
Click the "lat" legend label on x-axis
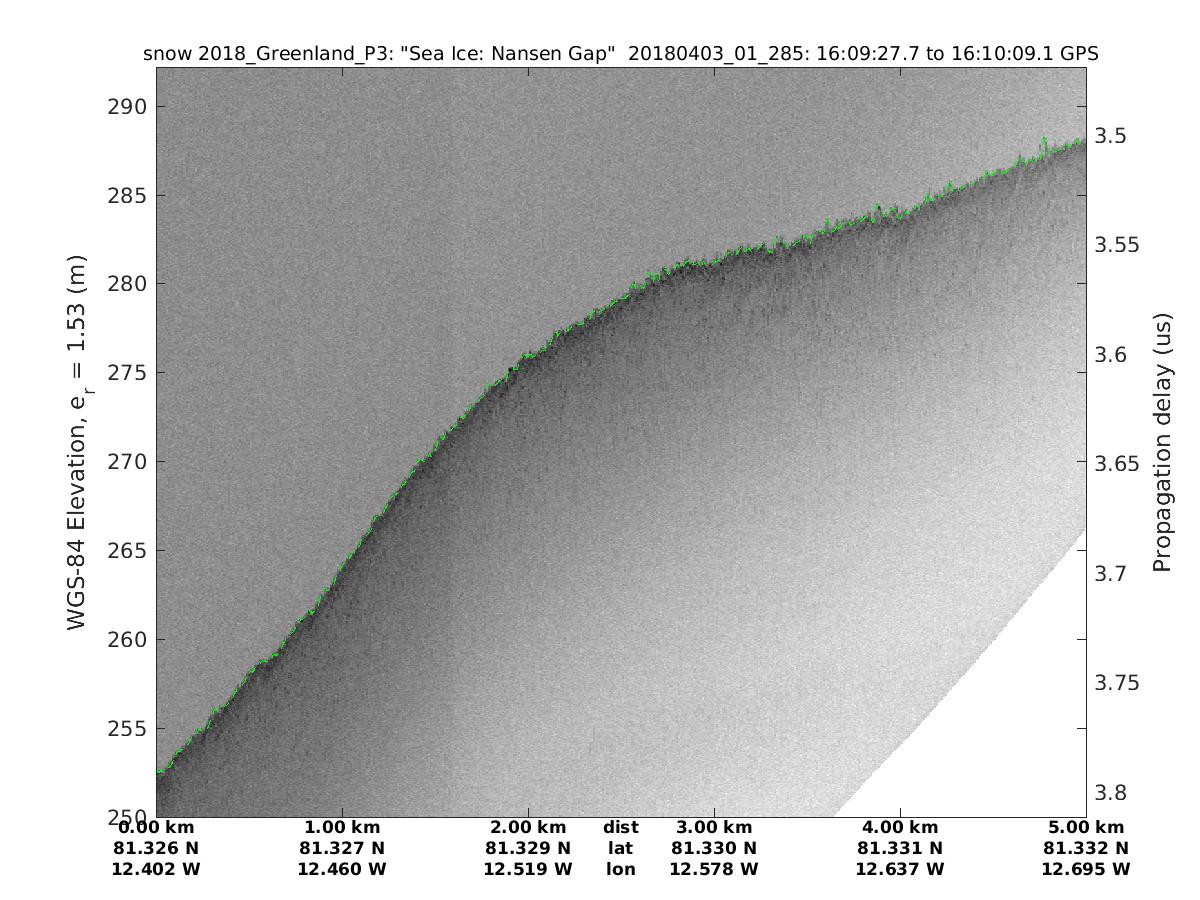pyautogui.click(x=620, y=848)
